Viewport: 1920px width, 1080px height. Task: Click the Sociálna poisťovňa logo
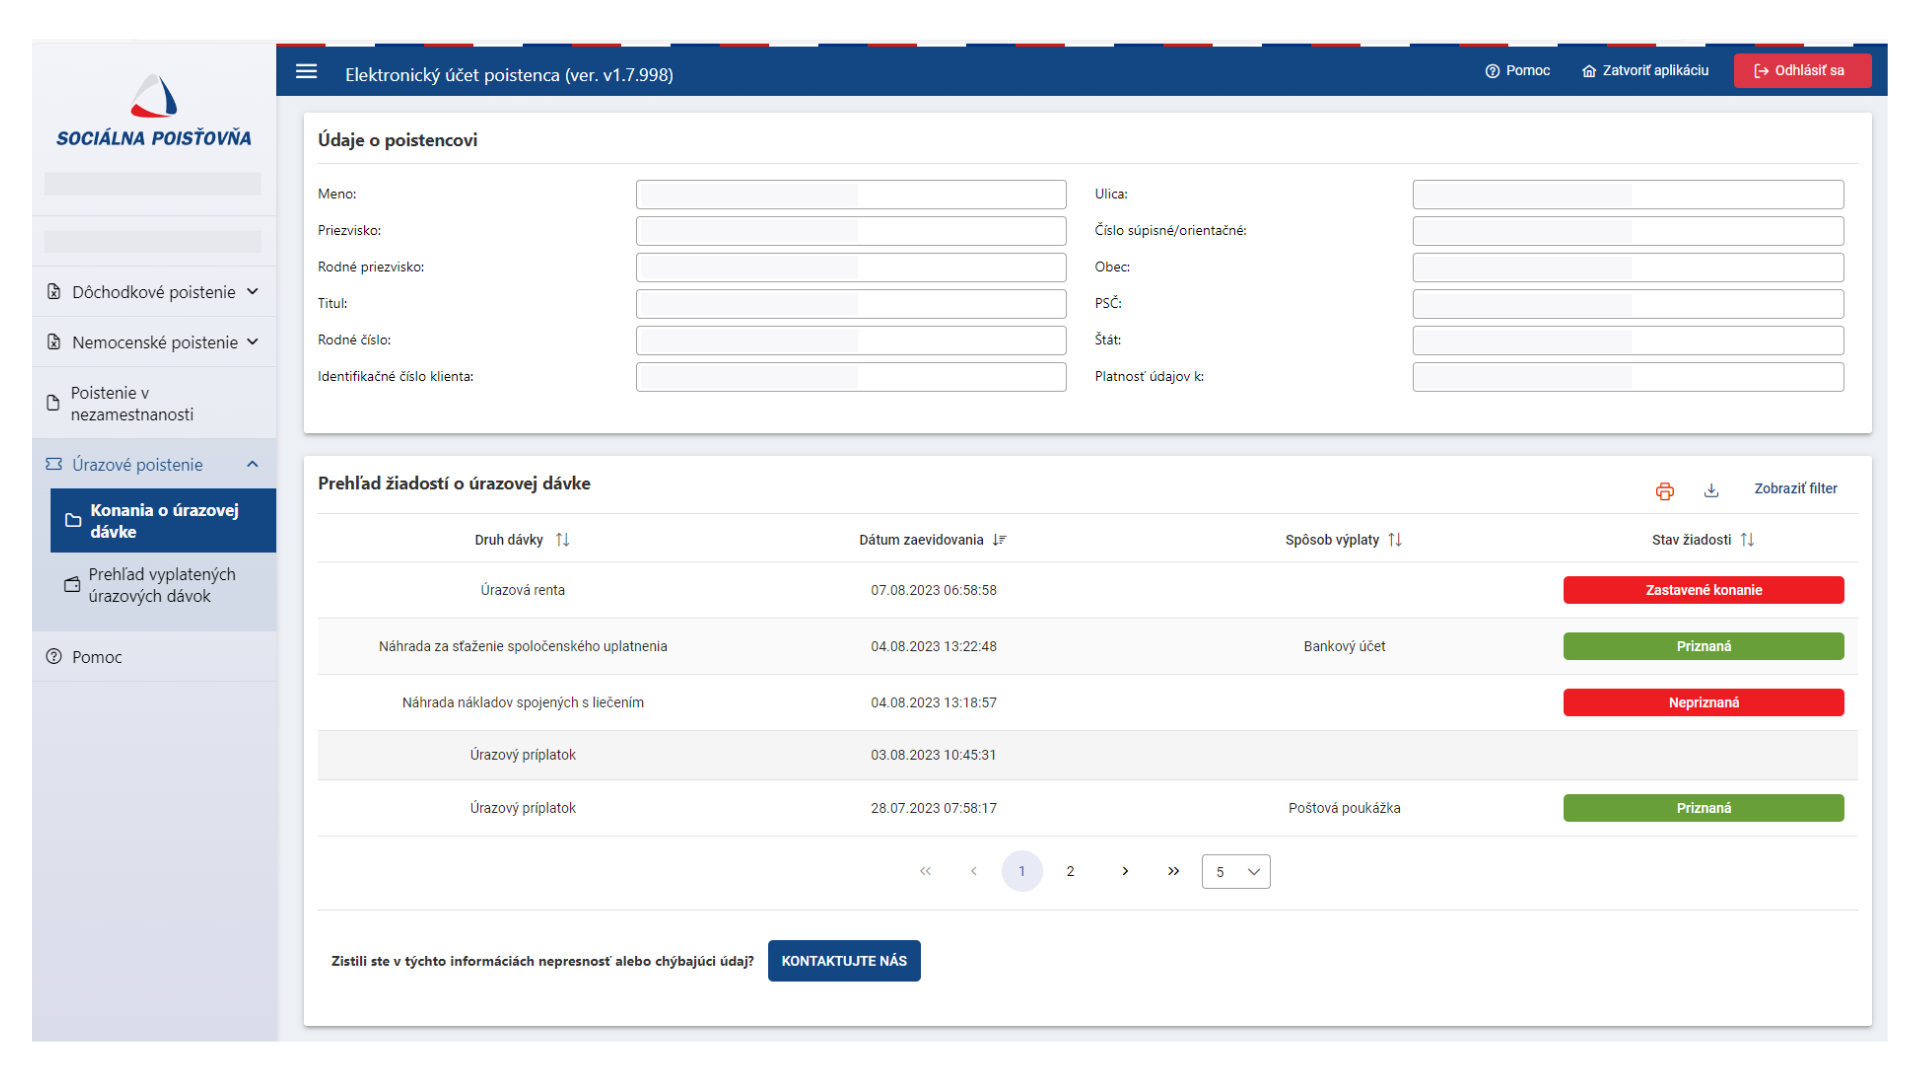[154, 111]
